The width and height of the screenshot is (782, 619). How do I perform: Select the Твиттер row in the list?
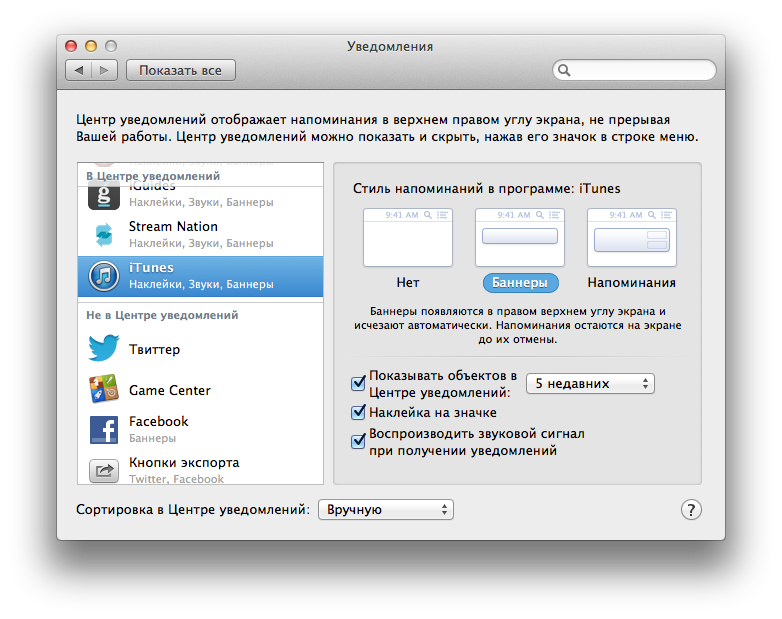[200, 349]
